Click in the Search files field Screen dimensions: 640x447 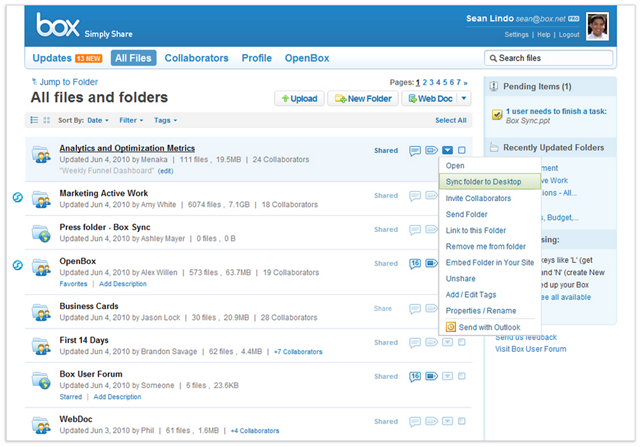[x=549, y=58]
